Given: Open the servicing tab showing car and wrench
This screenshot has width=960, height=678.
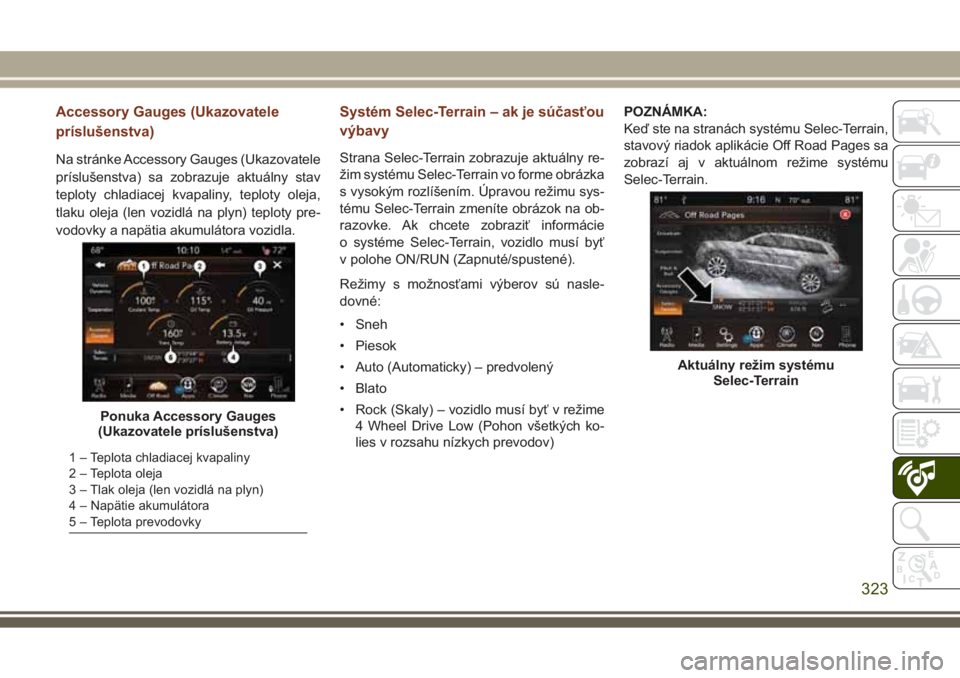Looking at the screenshot, I should click(x=926, y=389).
